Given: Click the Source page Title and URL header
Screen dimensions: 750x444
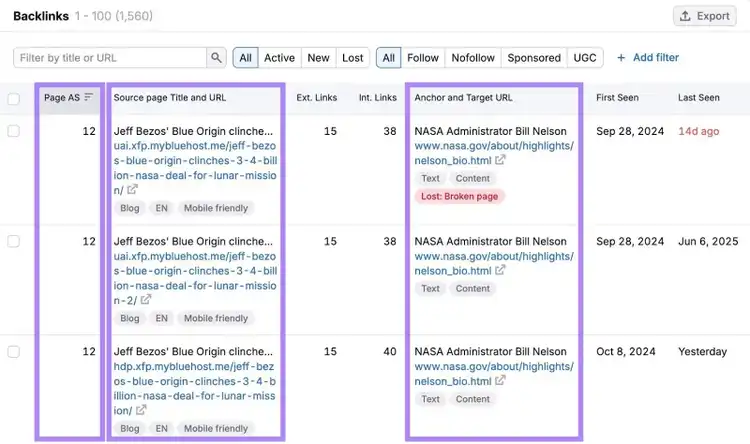Looking at the screenshot, I should pyautogui.click(x=170, y=98).
